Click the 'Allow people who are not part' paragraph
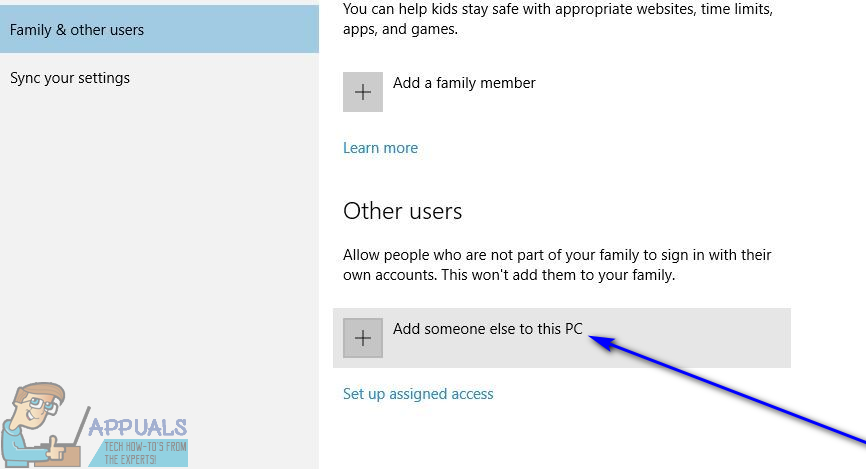 point(557,255)
